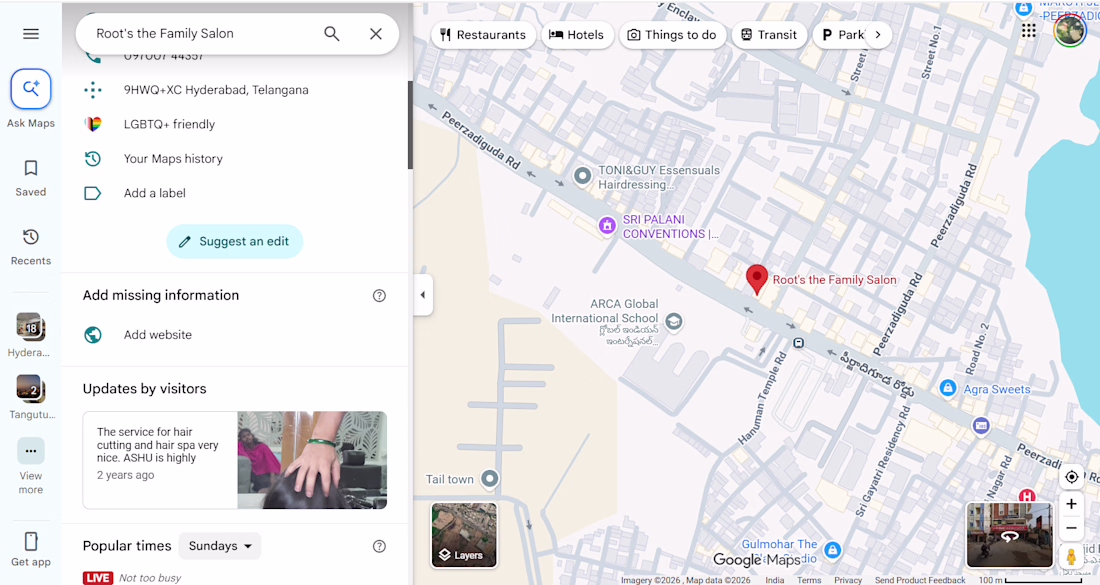Click Tail town marker

490,479
